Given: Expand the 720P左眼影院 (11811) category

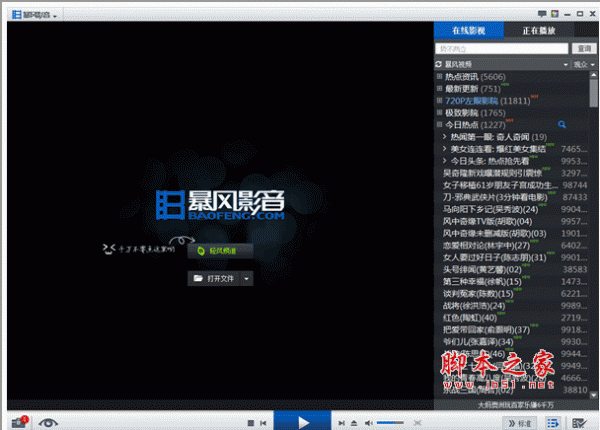Looking at the screenshot, I should 439,101.
